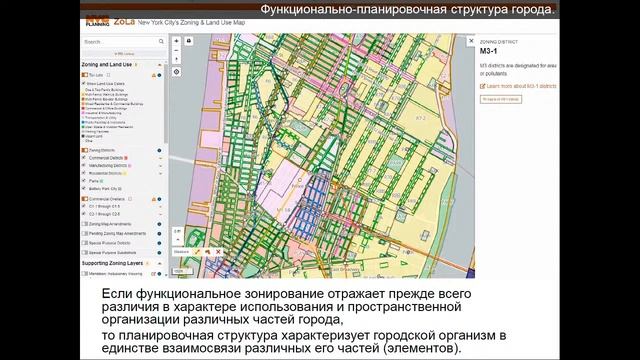Reset the map north compass button
The width and height of the screenshot is (640, 360).
176,59
